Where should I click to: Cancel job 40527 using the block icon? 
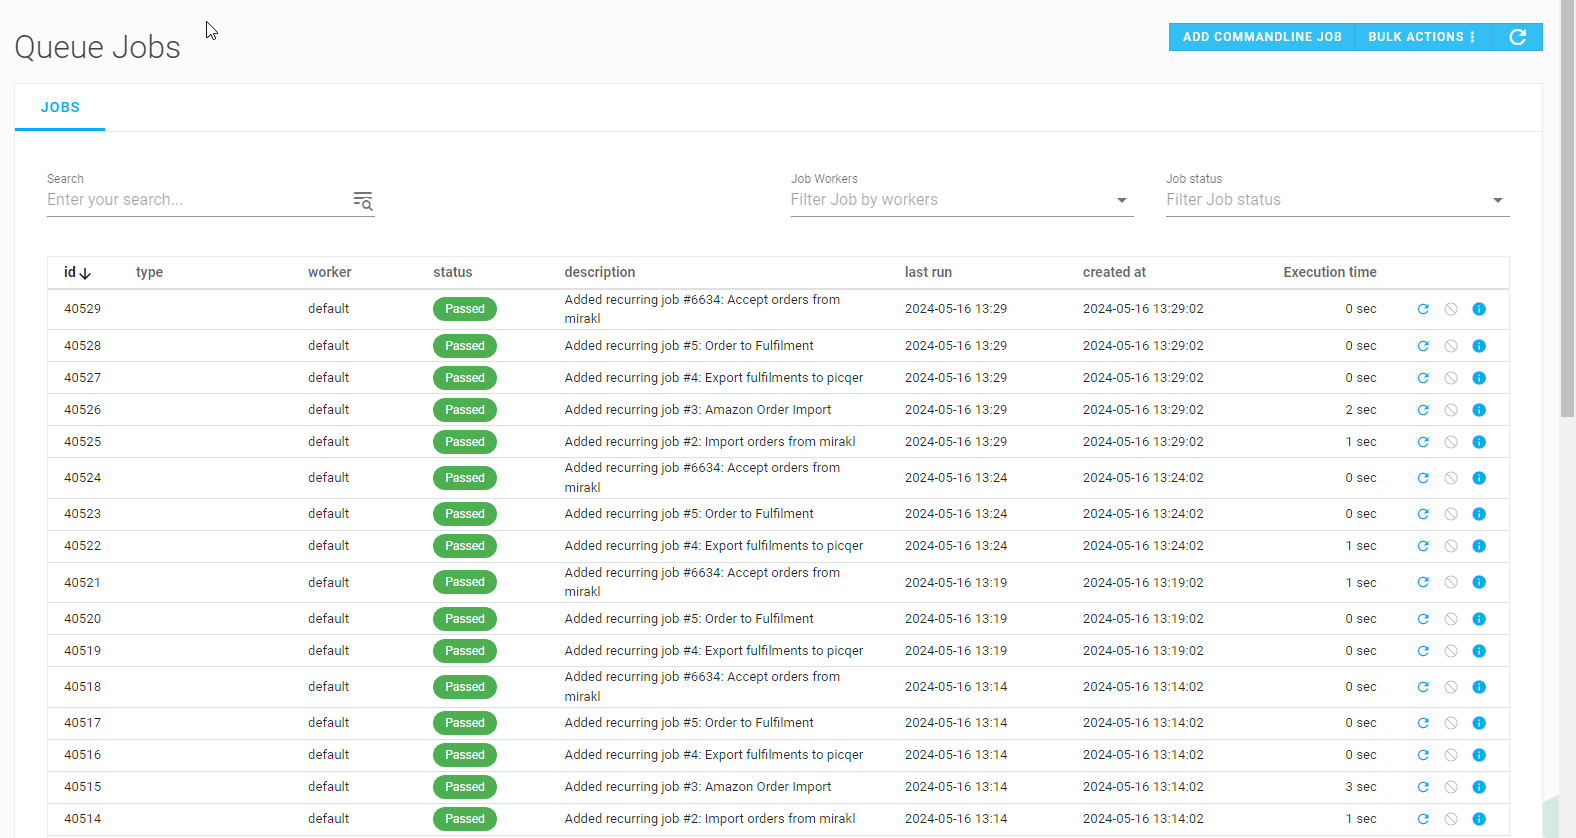(1451, 378)
